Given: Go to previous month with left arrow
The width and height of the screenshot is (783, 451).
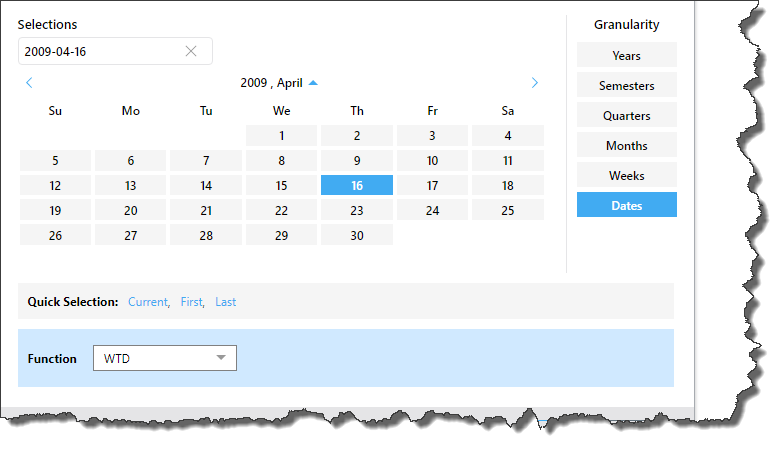Looking at the screenshot, I should (29, 83).
